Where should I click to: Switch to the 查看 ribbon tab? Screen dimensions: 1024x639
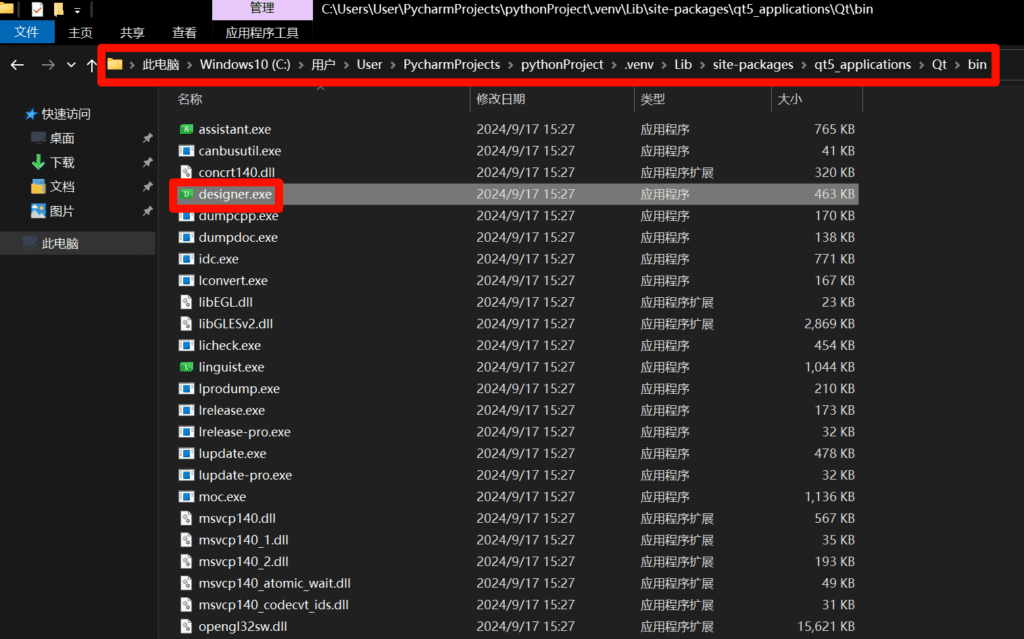pos(184,31)
